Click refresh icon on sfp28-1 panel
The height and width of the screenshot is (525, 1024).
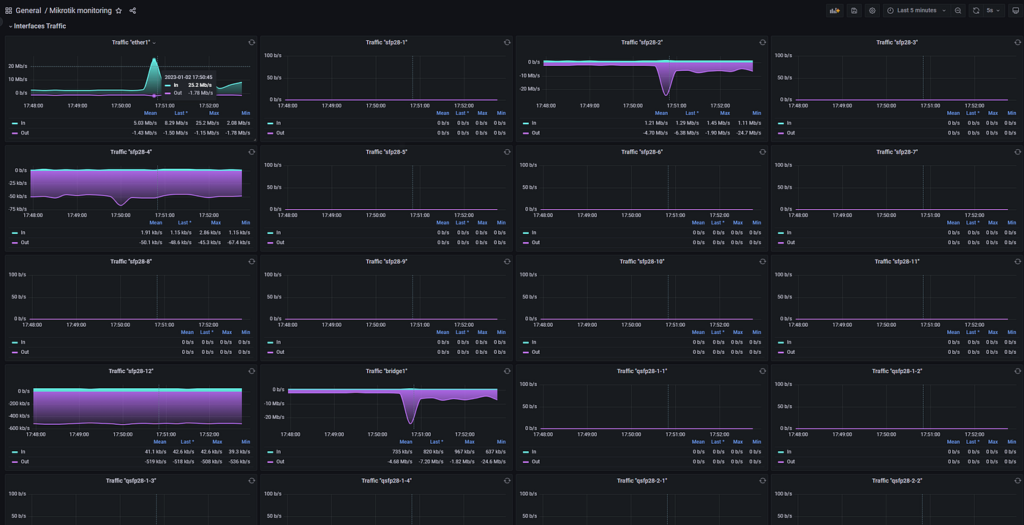(x=507, y=42)
